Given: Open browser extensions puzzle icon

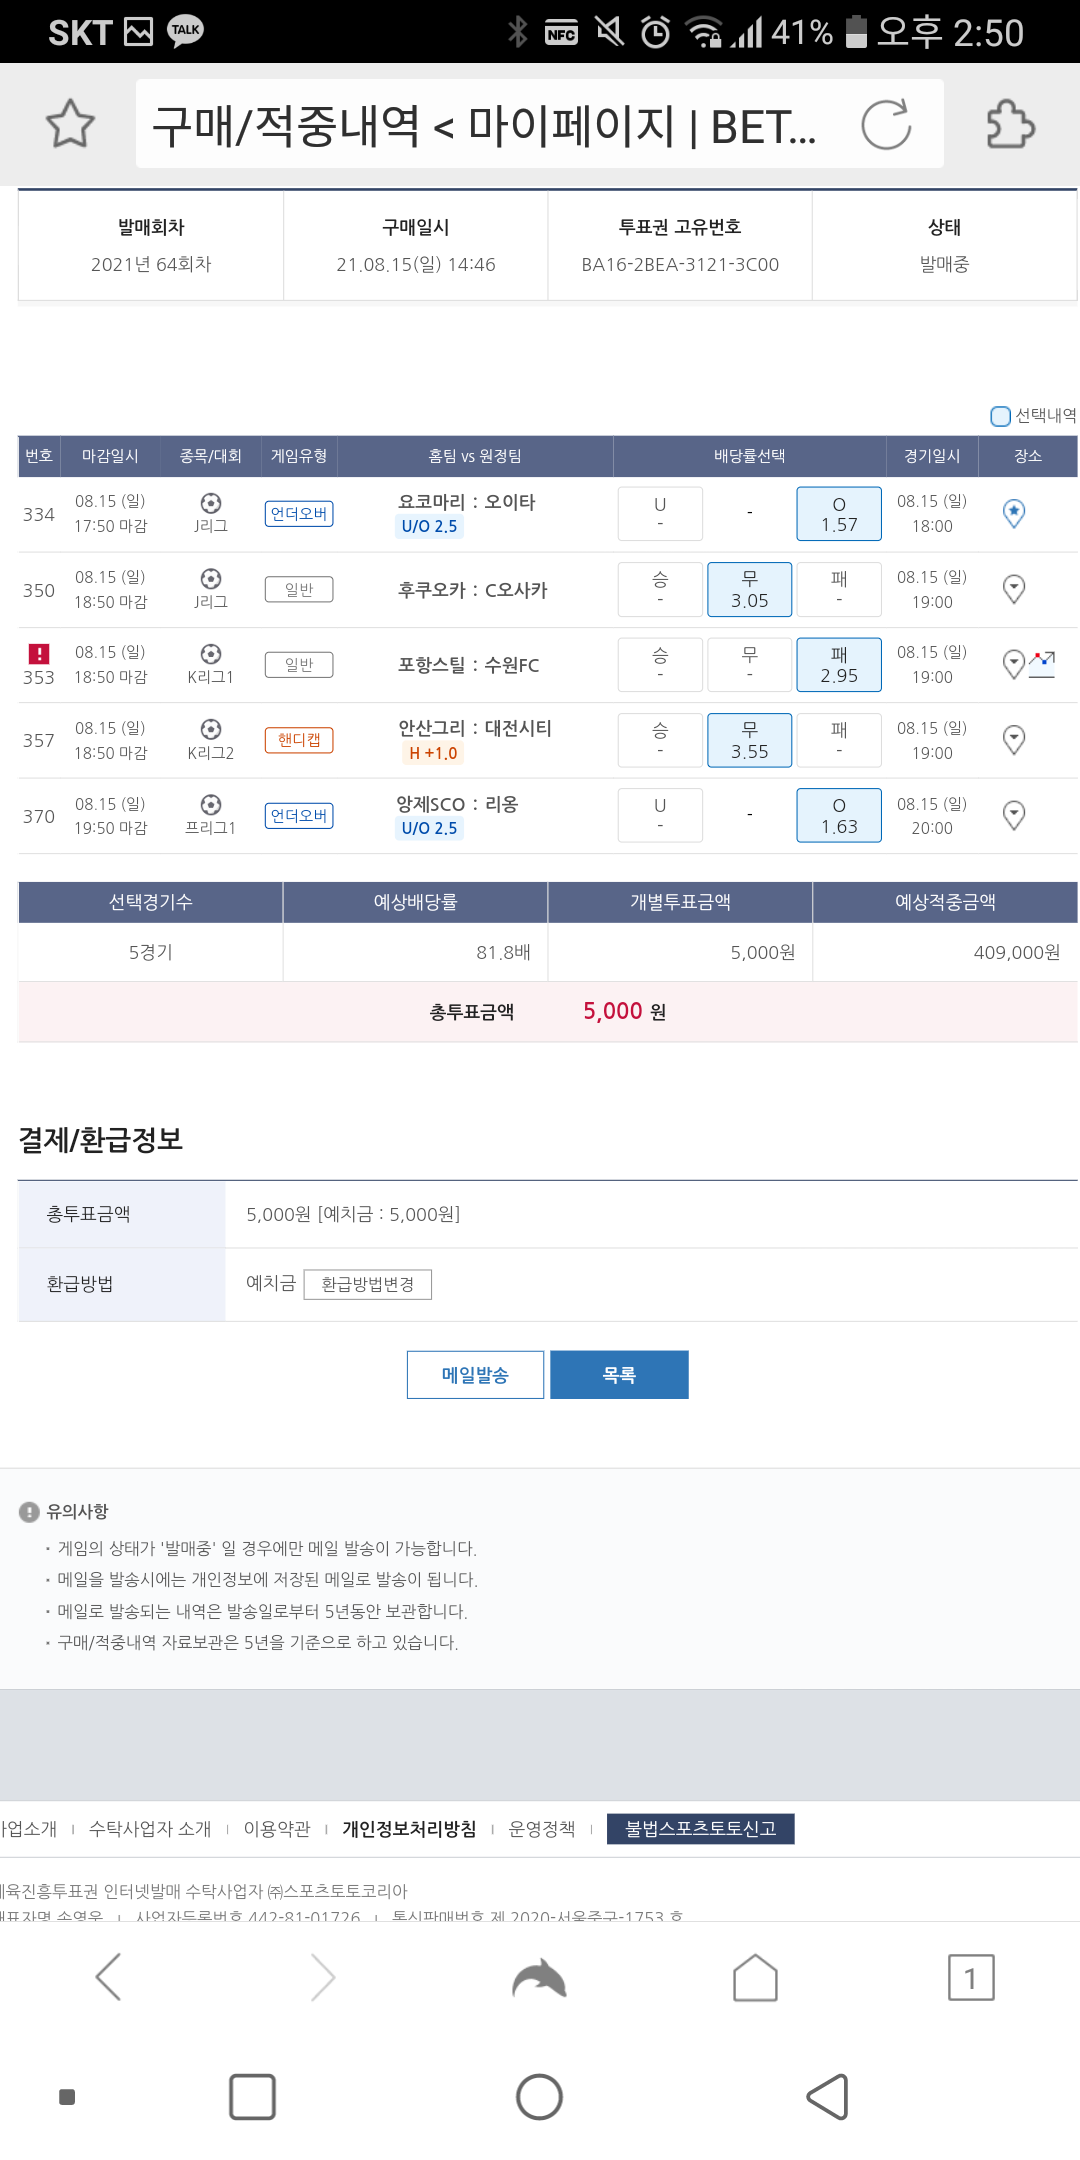Looking at the screenshot, I should tap(1010, 125).
